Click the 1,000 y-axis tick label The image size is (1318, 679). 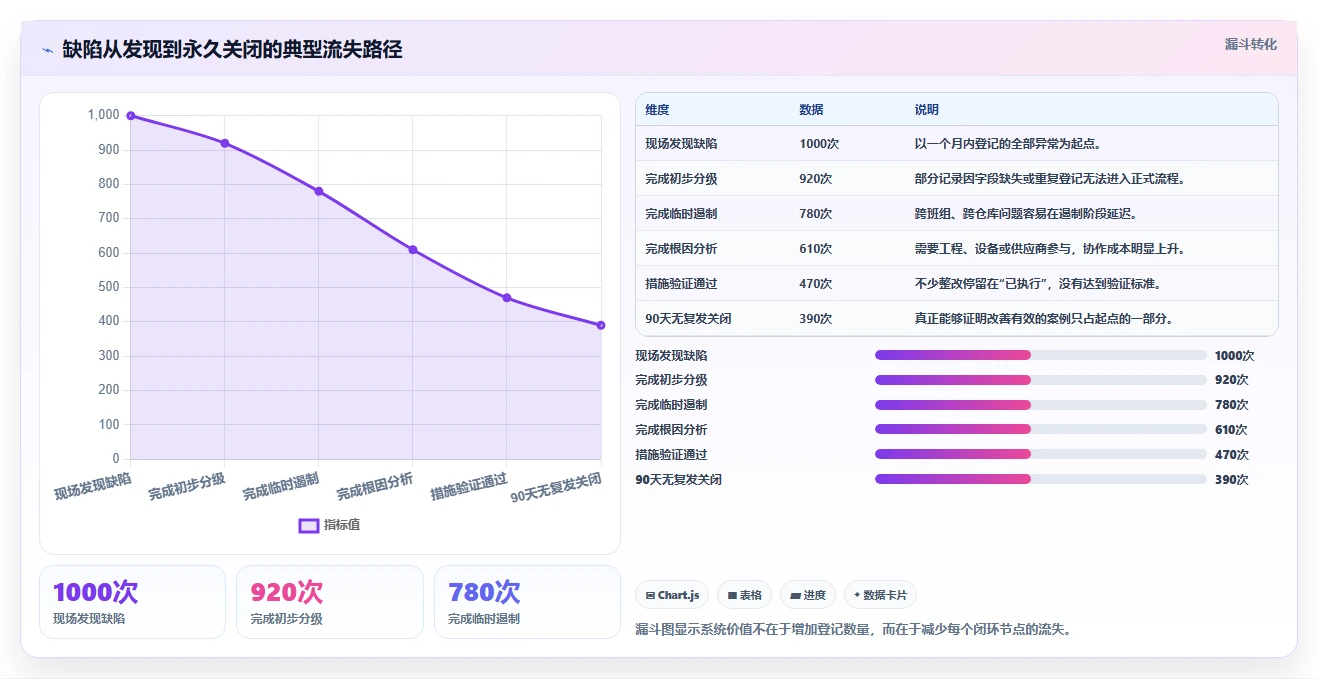103,115
